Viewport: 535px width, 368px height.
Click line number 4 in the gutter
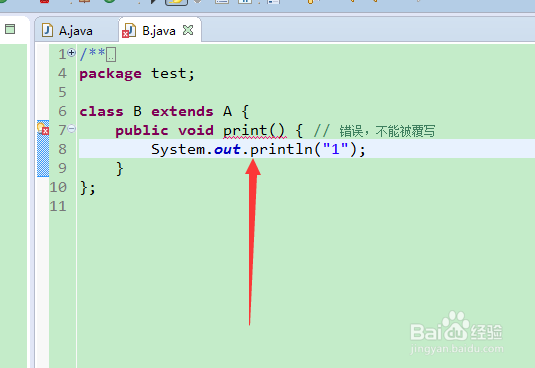point(62,73)
